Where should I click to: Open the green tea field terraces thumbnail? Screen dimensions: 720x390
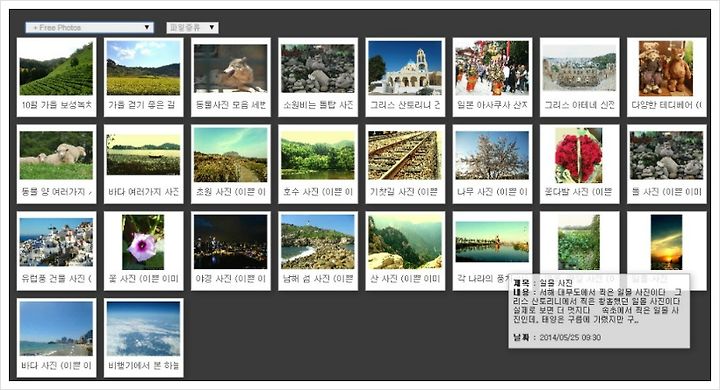(56, 68)
